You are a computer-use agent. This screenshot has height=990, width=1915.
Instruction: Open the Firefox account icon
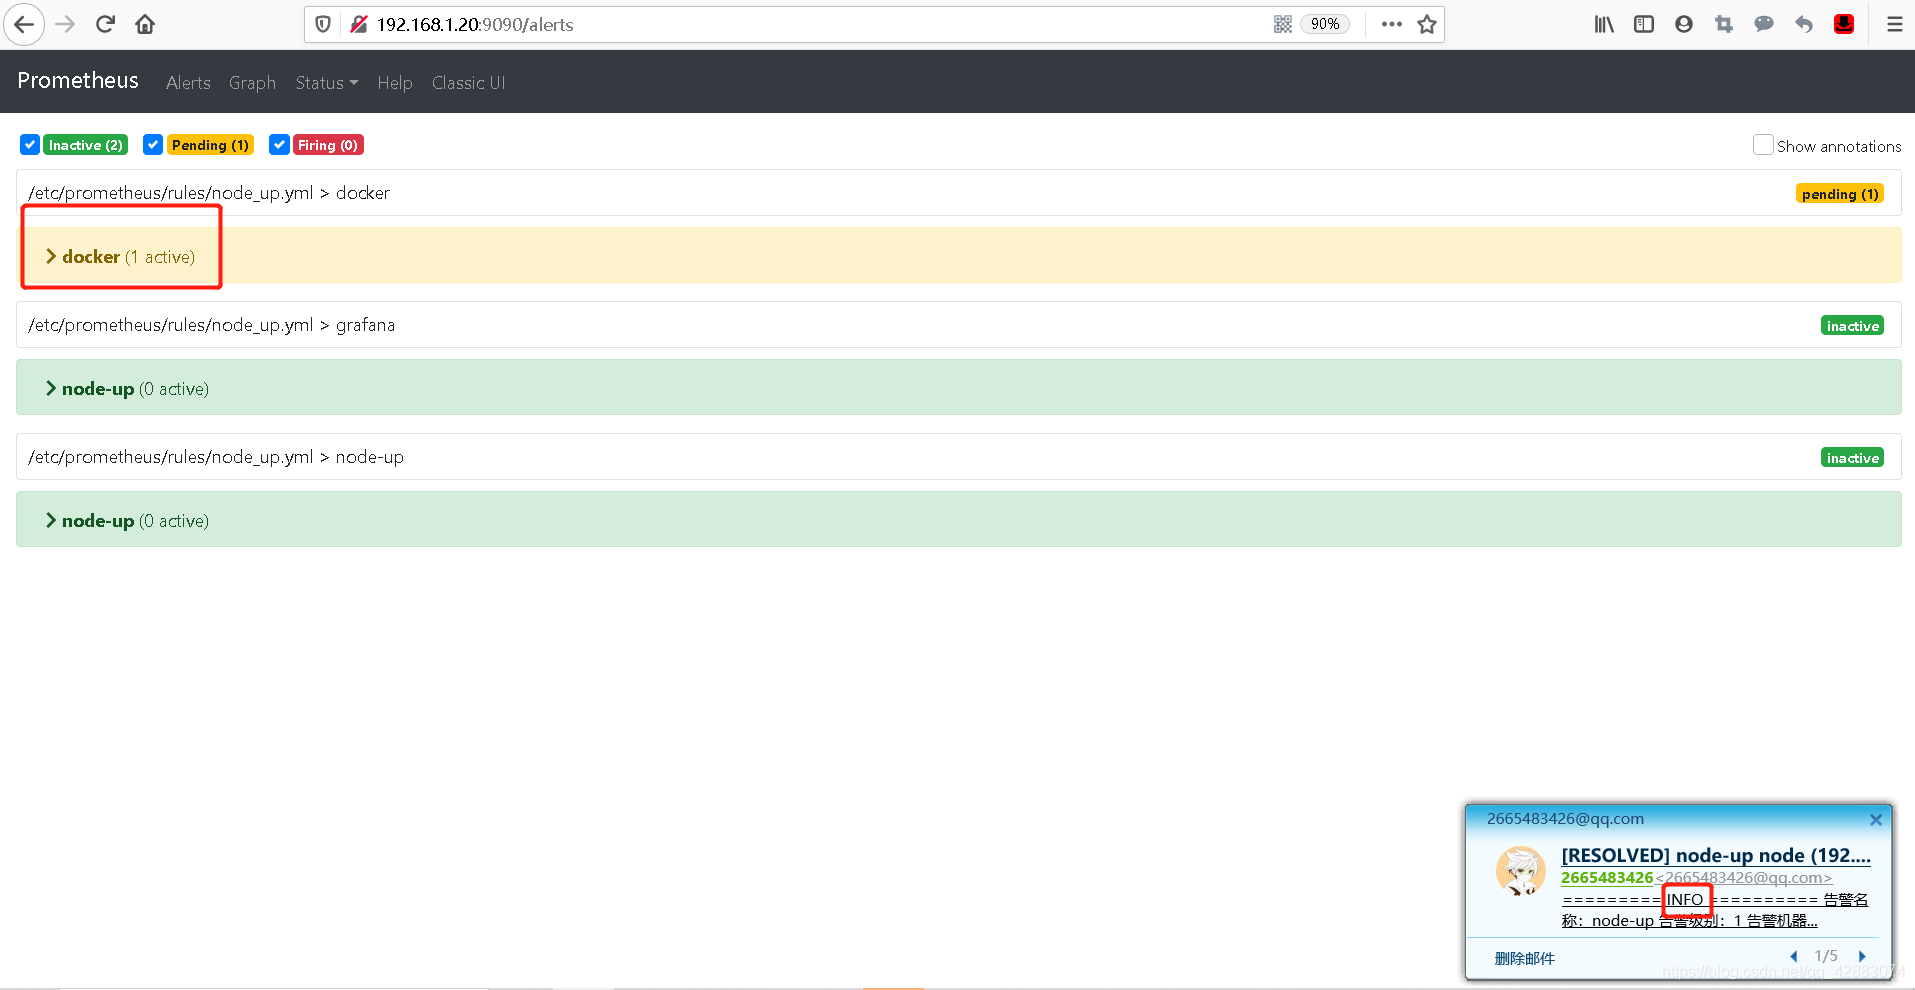pyautogui.click(x=1684, y=24)
